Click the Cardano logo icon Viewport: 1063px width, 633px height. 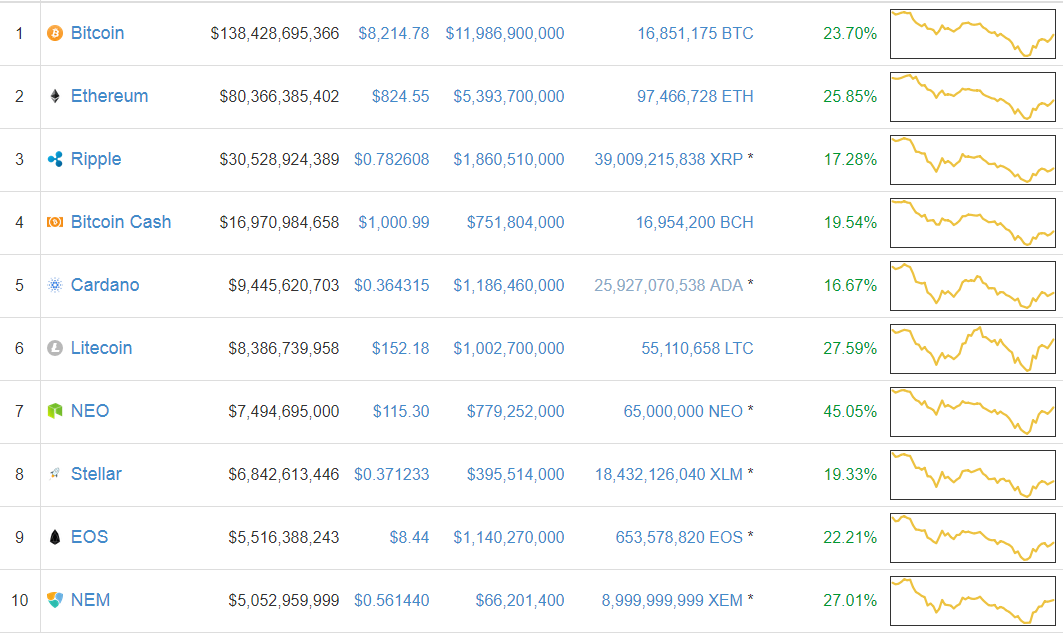[55, 285]
